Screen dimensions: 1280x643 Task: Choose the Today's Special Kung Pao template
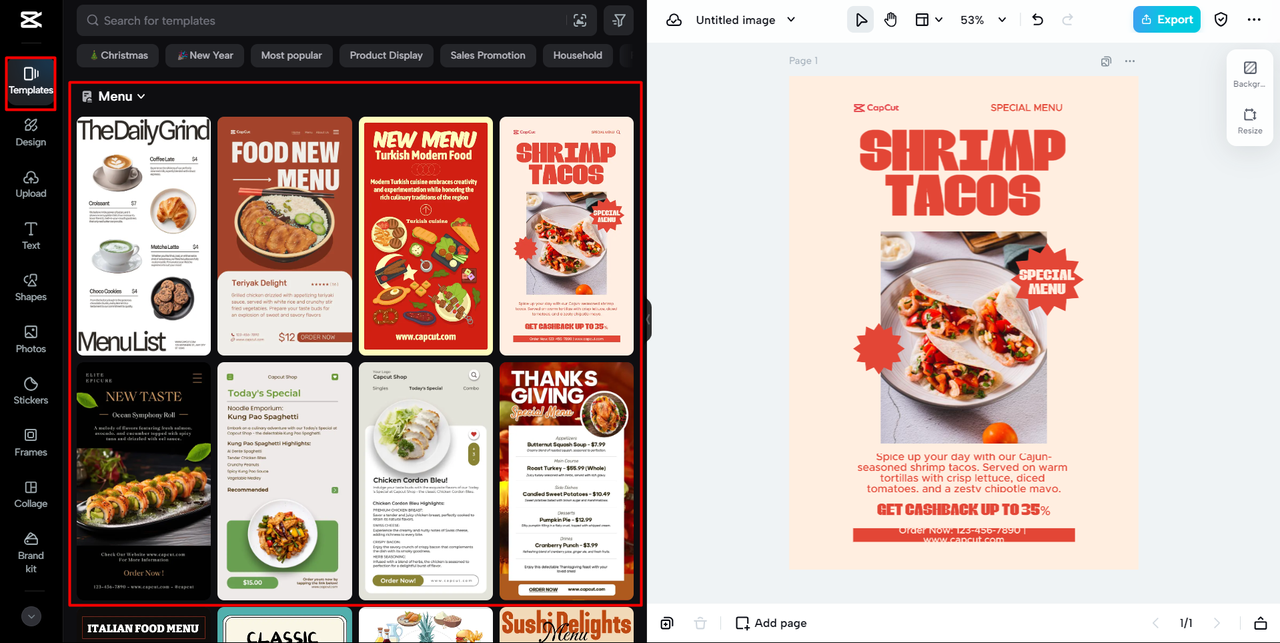coord(285,481)
